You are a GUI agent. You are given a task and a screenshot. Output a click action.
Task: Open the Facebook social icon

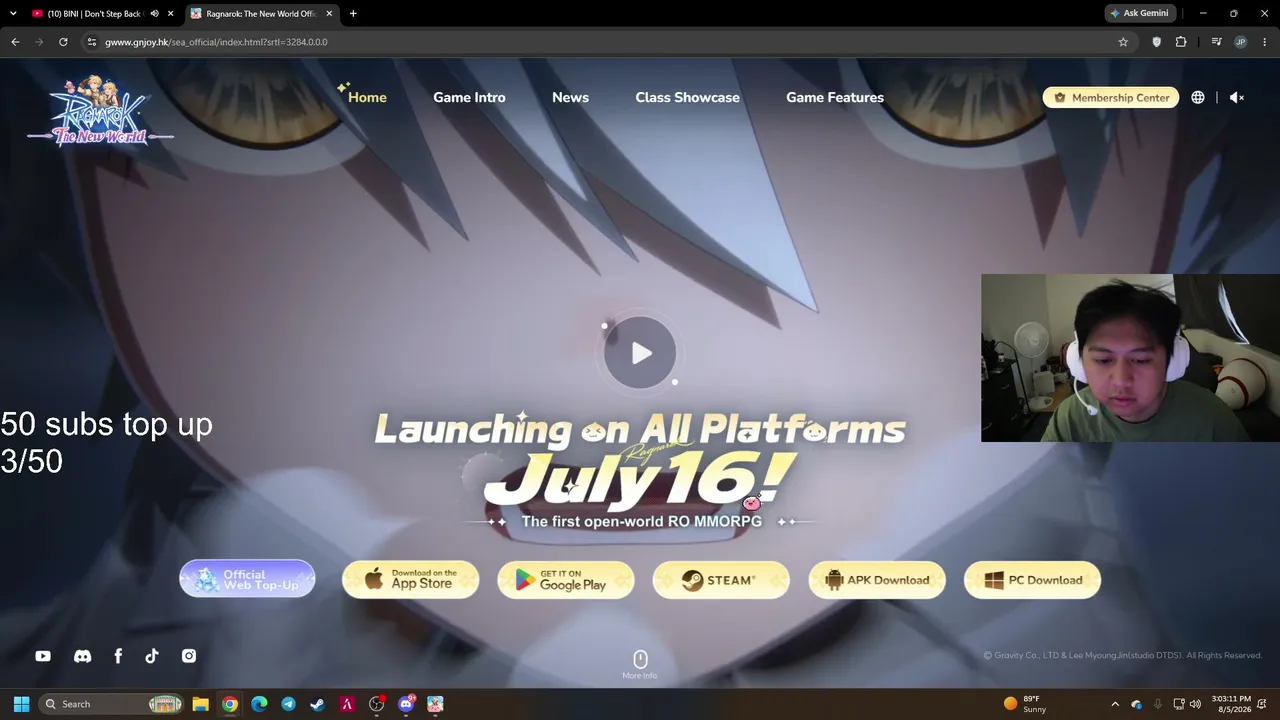pos(118,656)
